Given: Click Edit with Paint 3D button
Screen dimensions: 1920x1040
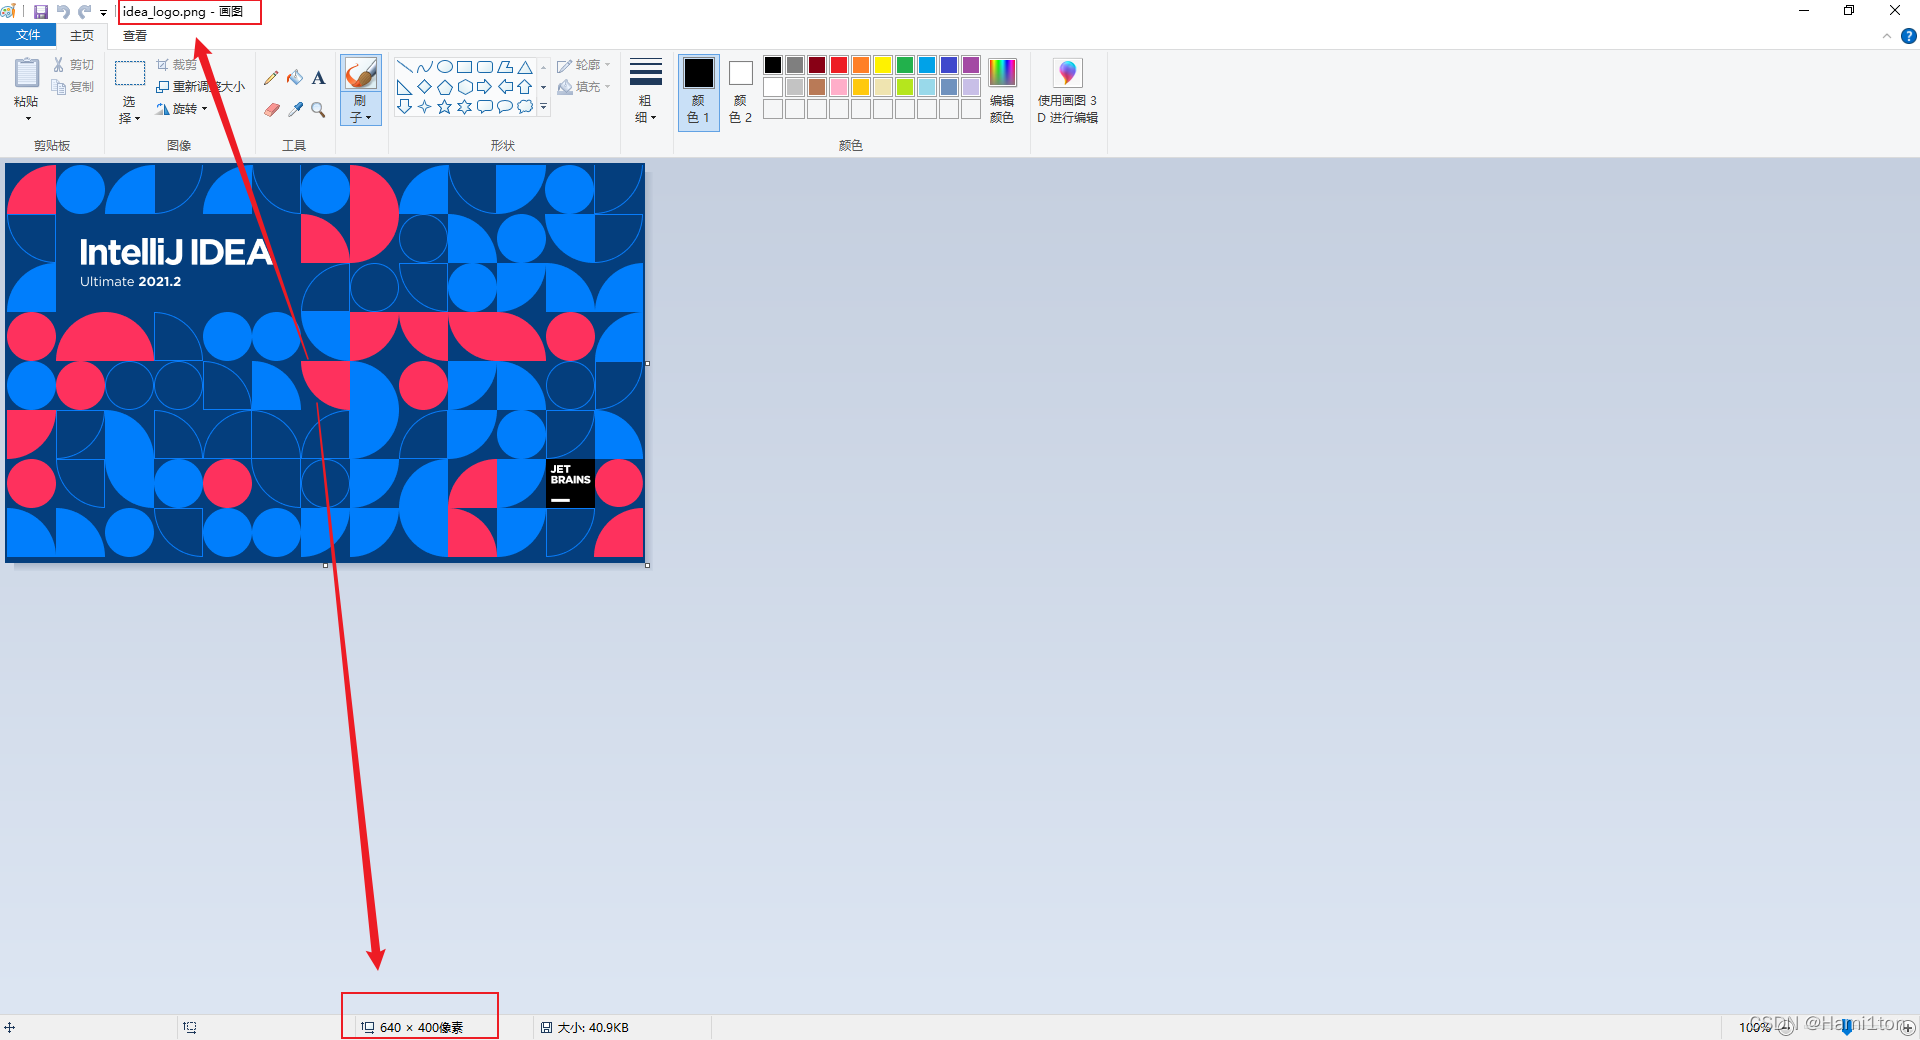Looking at the screenshot, I should point(1067,91).
